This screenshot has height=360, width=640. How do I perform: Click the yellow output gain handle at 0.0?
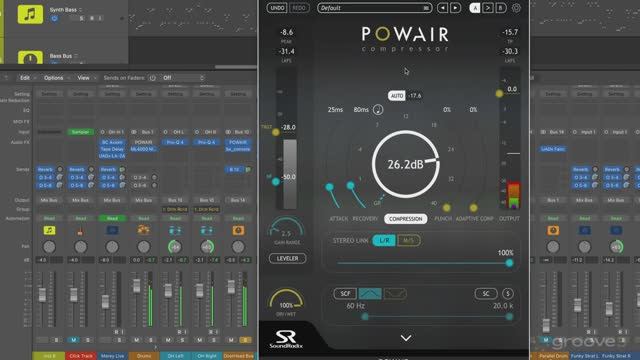click(x=499, y=93)
